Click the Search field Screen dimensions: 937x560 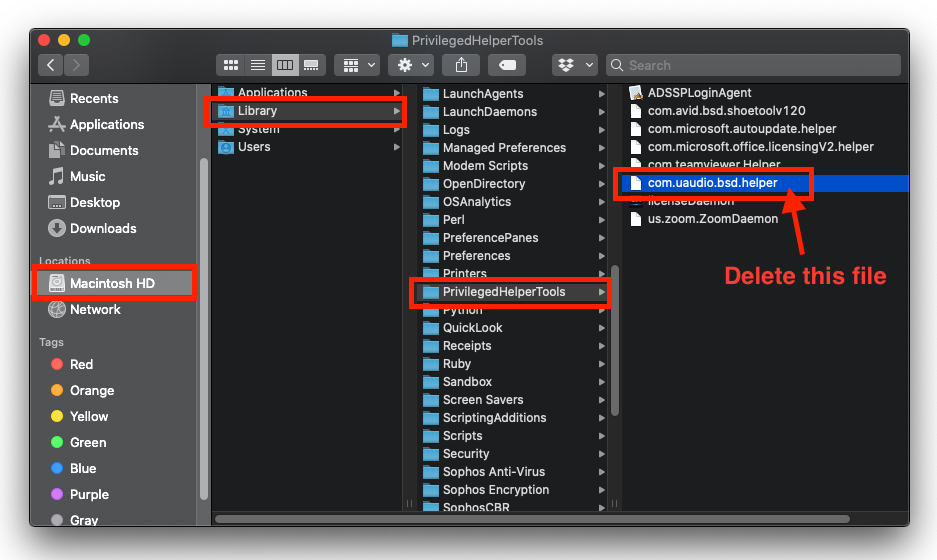(755, 65)
